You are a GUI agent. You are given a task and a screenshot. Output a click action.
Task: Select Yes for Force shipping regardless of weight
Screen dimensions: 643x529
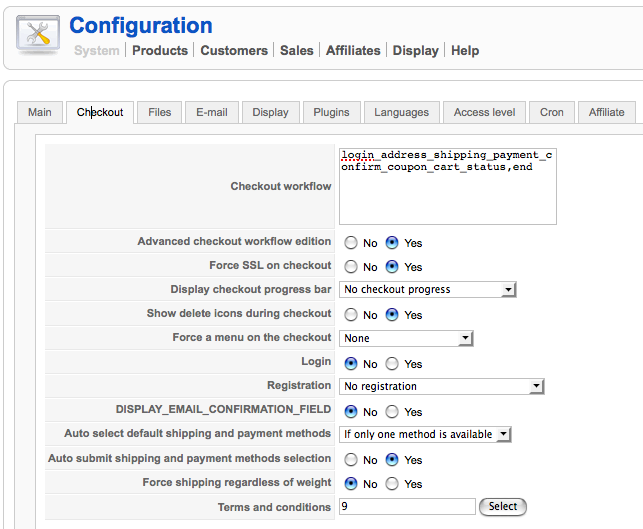click(393, 484)
